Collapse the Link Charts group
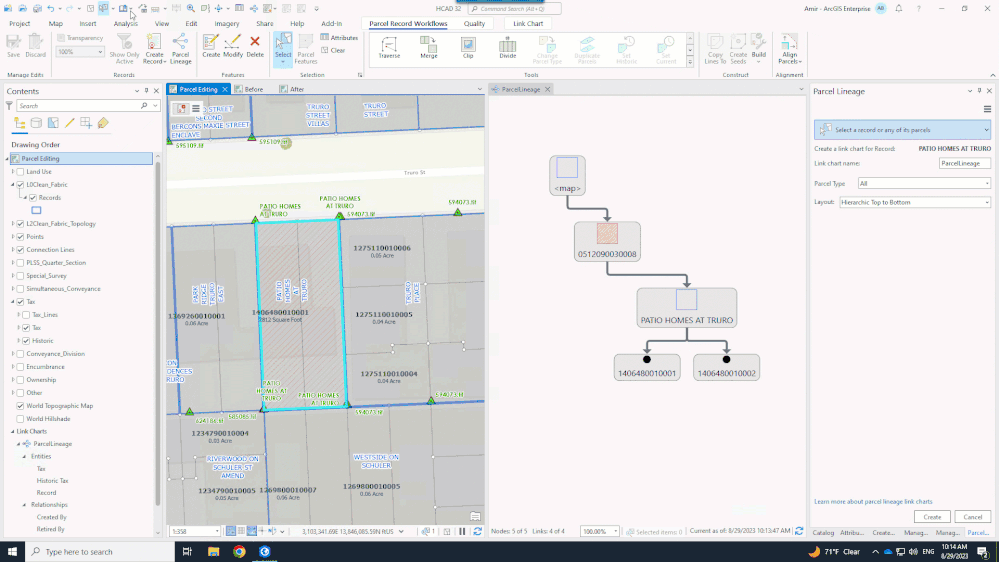The width and height of the screenshot is (999, 562). pos(12,431)
